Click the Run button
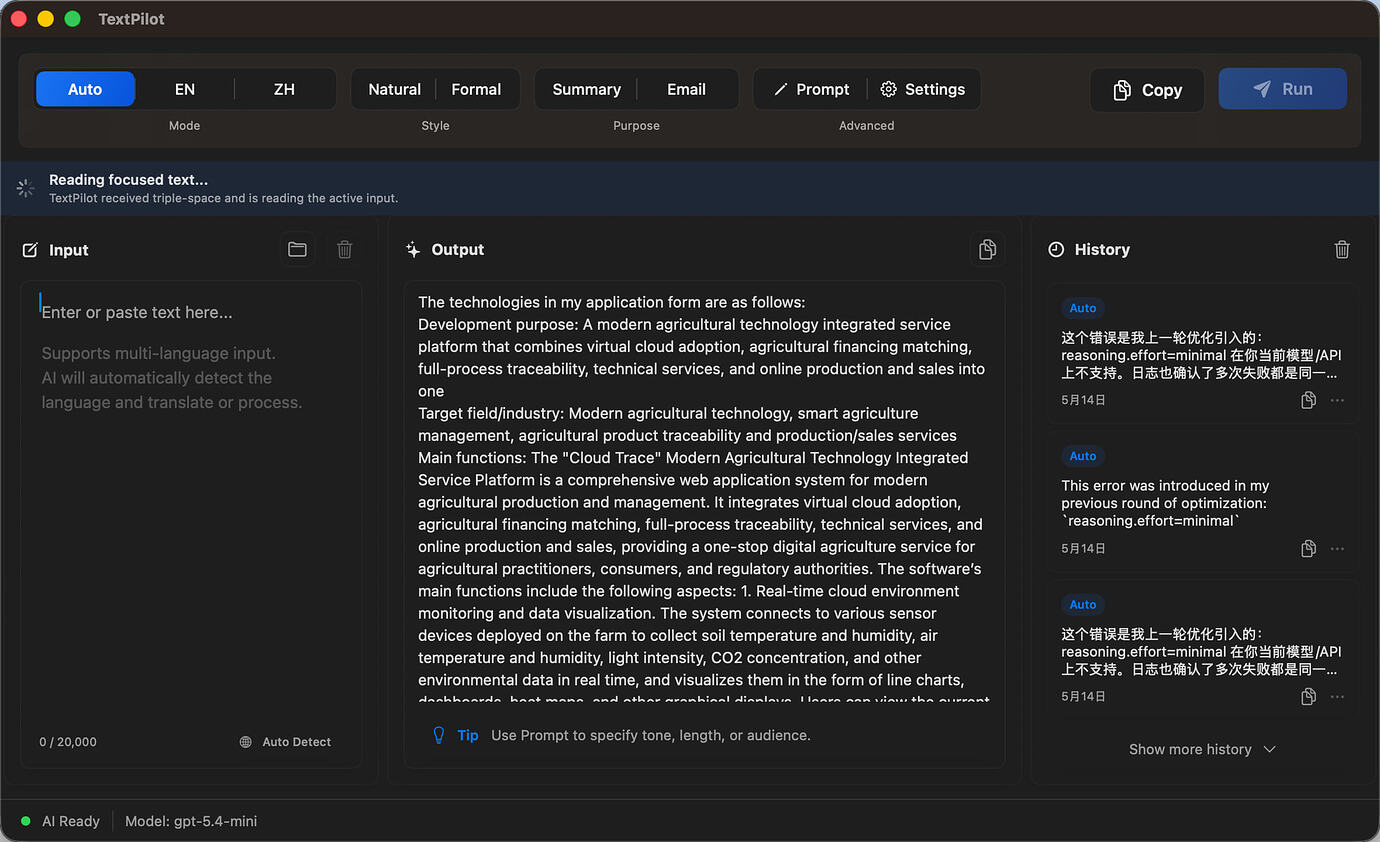Image resolution: width=1380 pixels, height=842 pixels. pos(1282,89)
